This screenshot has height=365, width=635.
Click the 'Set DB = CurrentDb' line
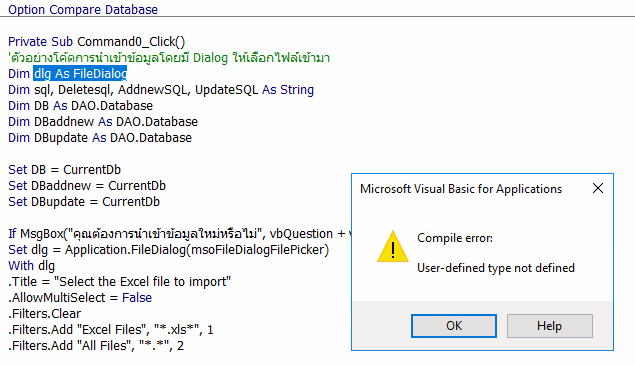pyautogui.click(x=64, y=170)
